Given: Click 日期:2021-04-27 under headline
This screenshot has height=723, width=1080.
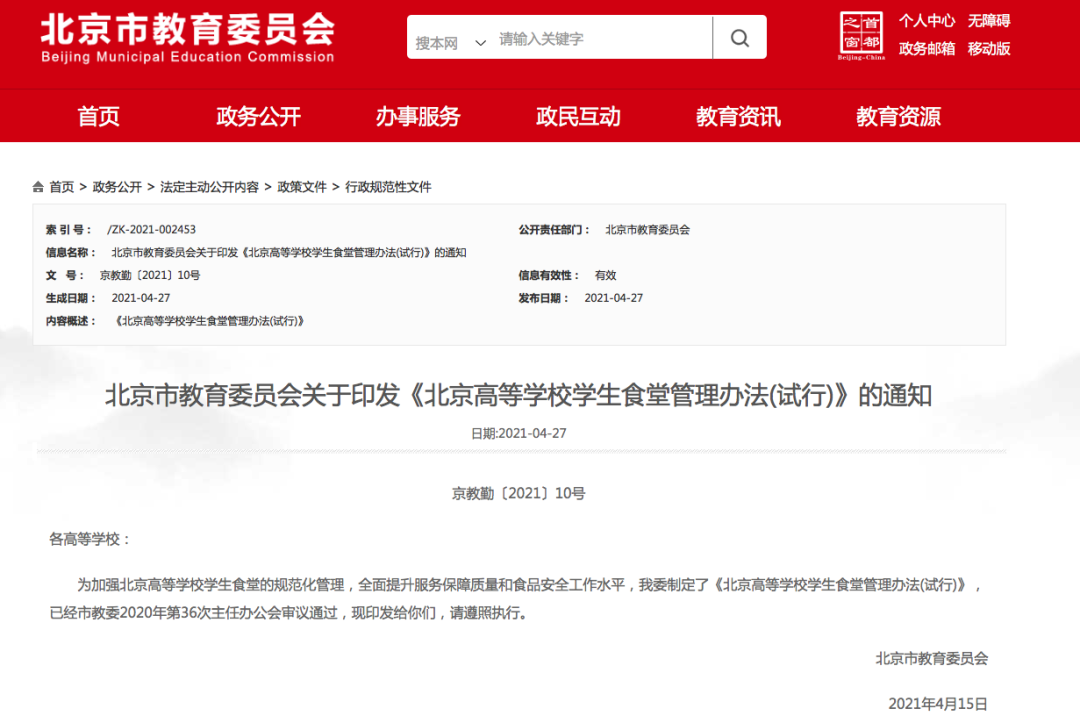Looking at the screenshot, I should tap(519, 433).
